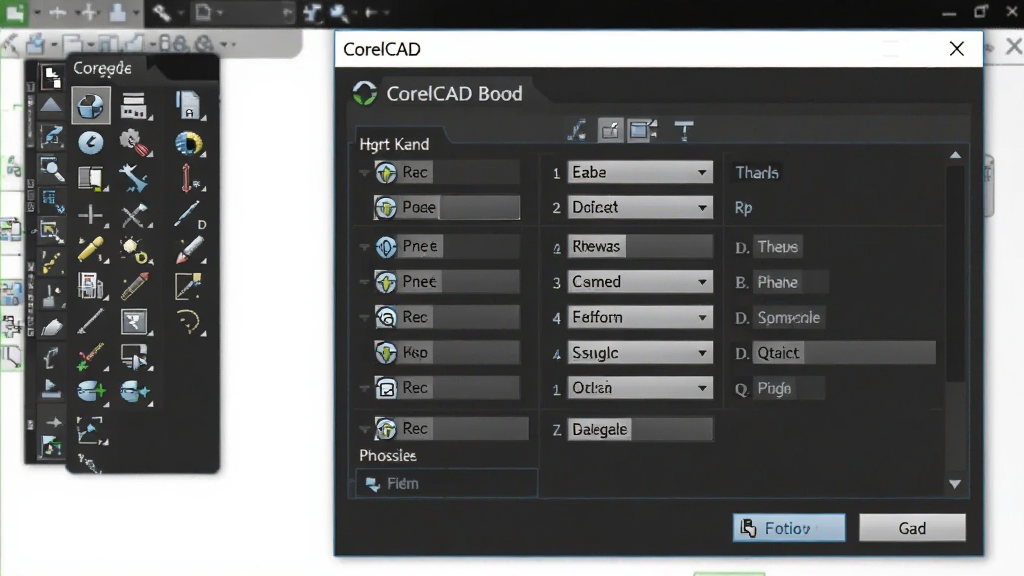
Task: Click the screen camera icon in dialog toolbar
Action: [642, 131]
